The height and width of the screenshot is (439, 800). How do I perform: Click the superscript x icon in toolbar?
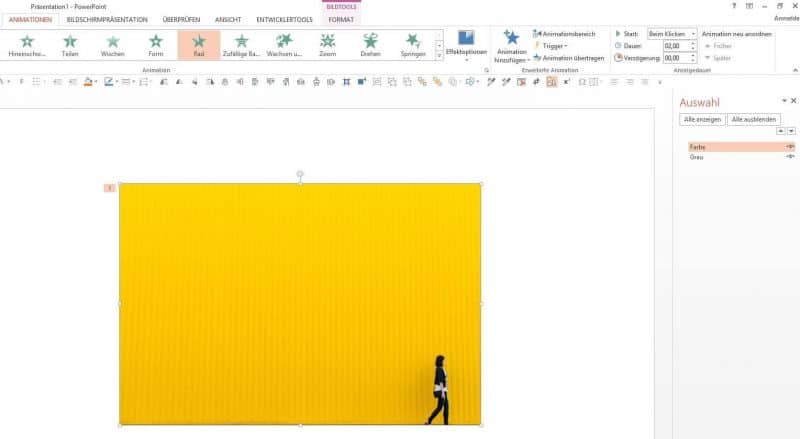click(566, 82)
